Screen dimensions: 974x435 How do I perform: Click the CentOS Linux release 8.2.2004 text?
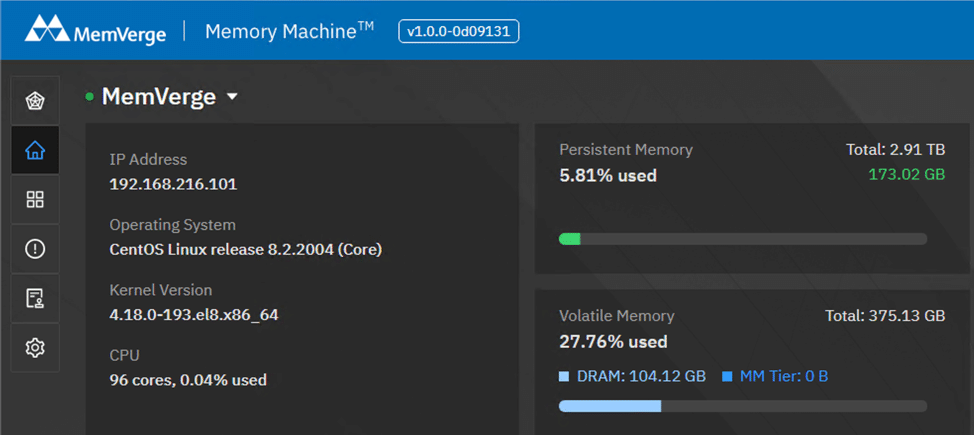pos(245,250)
